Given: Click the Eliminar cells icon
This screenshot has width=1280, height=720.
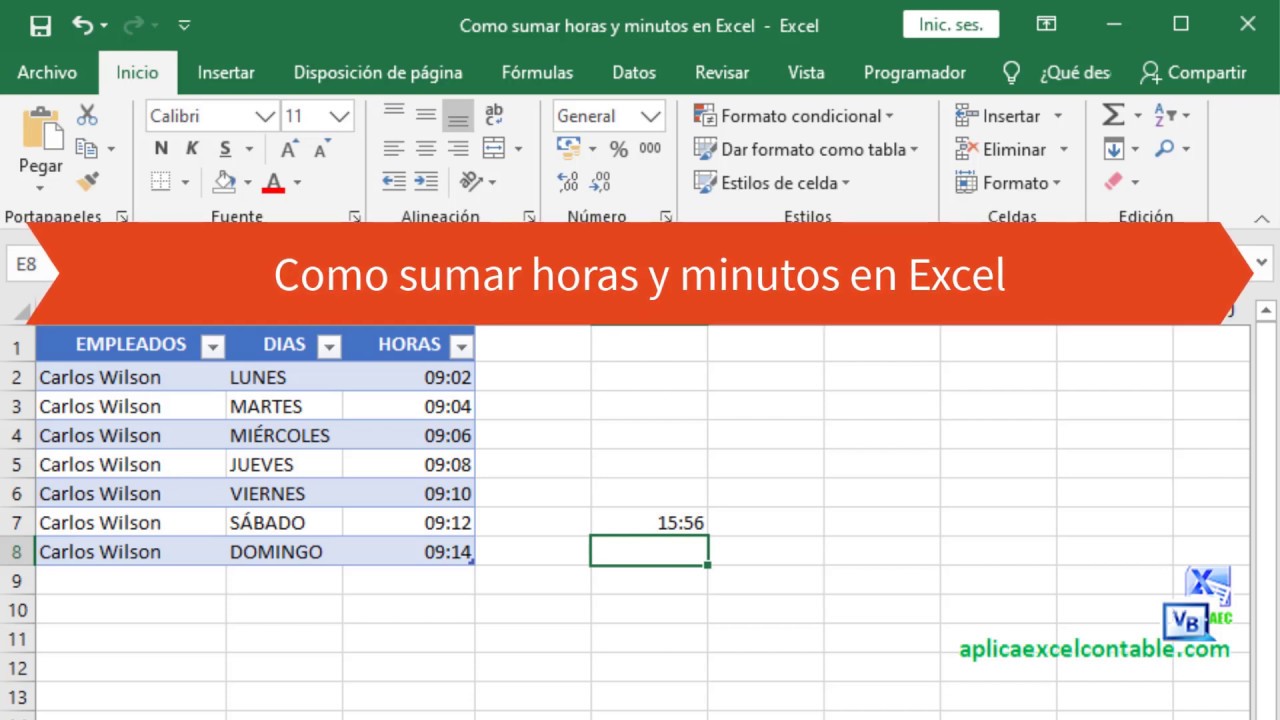Looking at the screenshot, I should [x=966, y=148].
